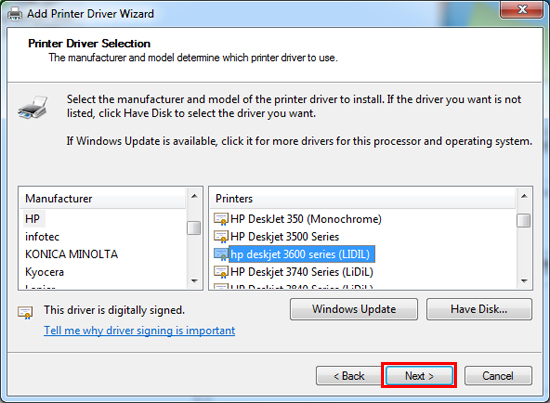Click the Manufacturer column header
Screen dimensions: 550x403
pos(102,199)
